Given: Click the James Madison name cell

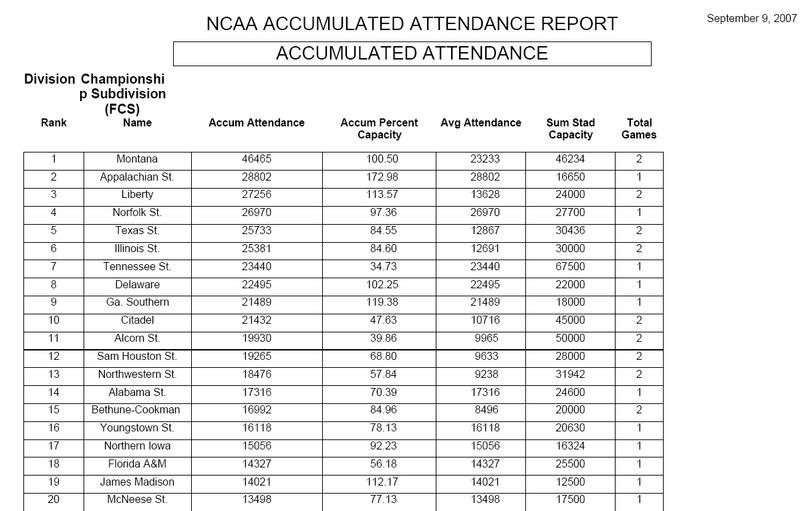Looking at the screenshot, I should 137,479.
